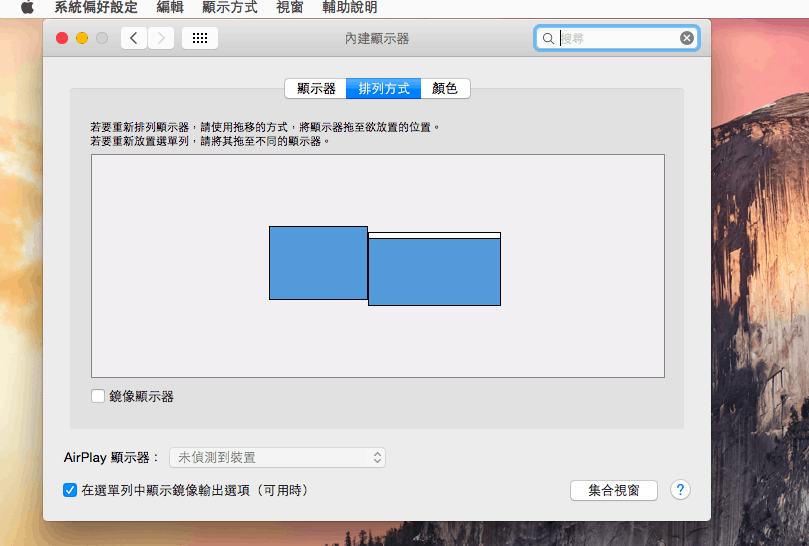Open the 顯示方式 menu
Screen dimensions: 809x546
pos(230,7)
